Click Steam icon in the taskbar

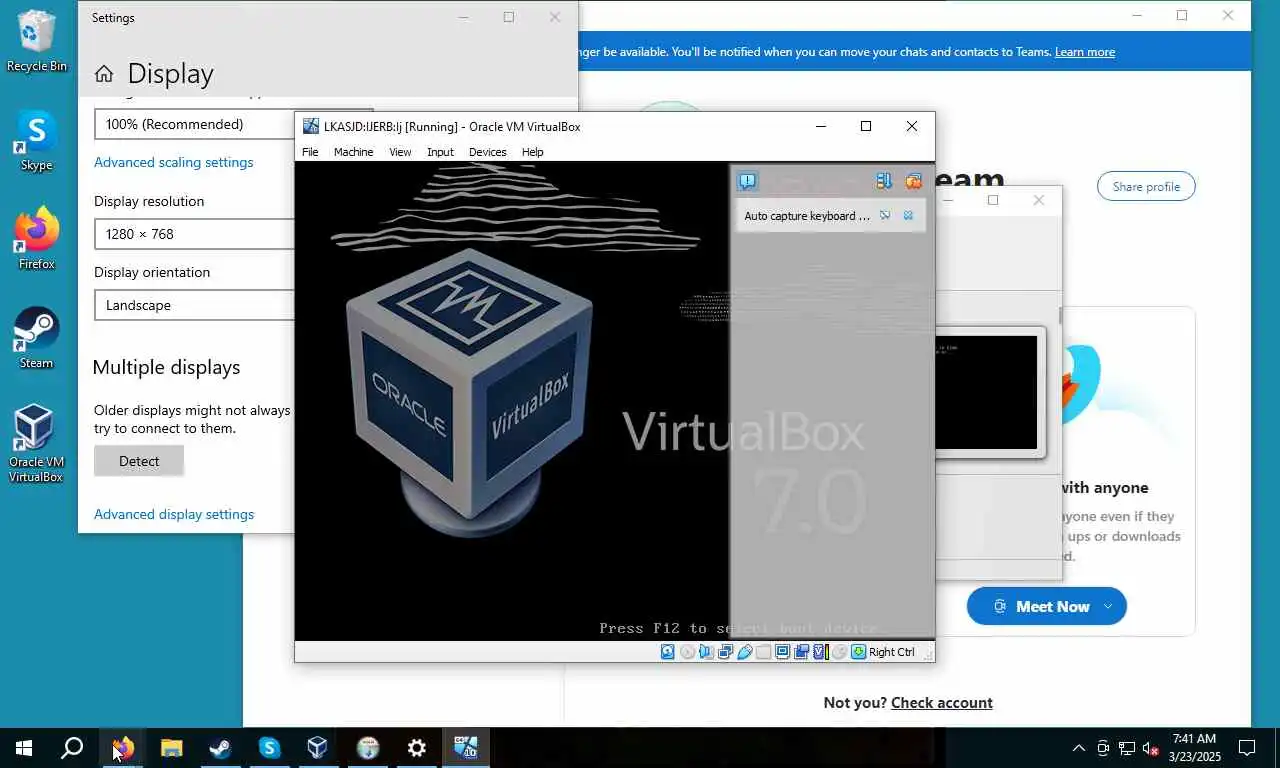click(220, 747)
